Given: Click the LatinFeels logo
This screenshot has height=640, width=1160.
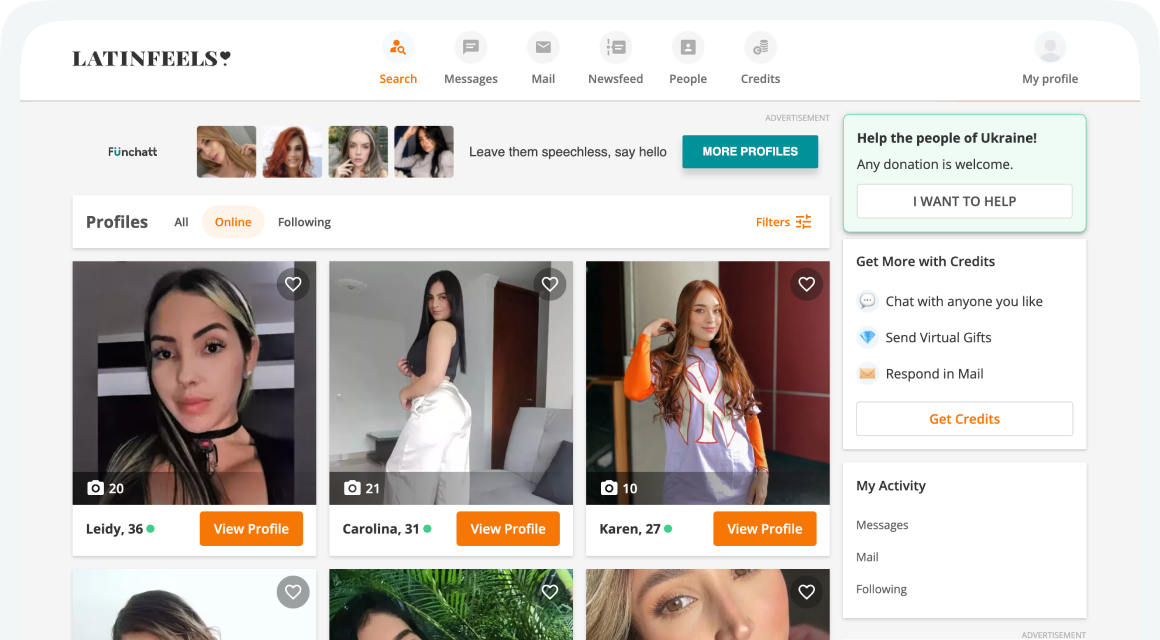Looking at the screenshot, I should click(x=151, y=59).
